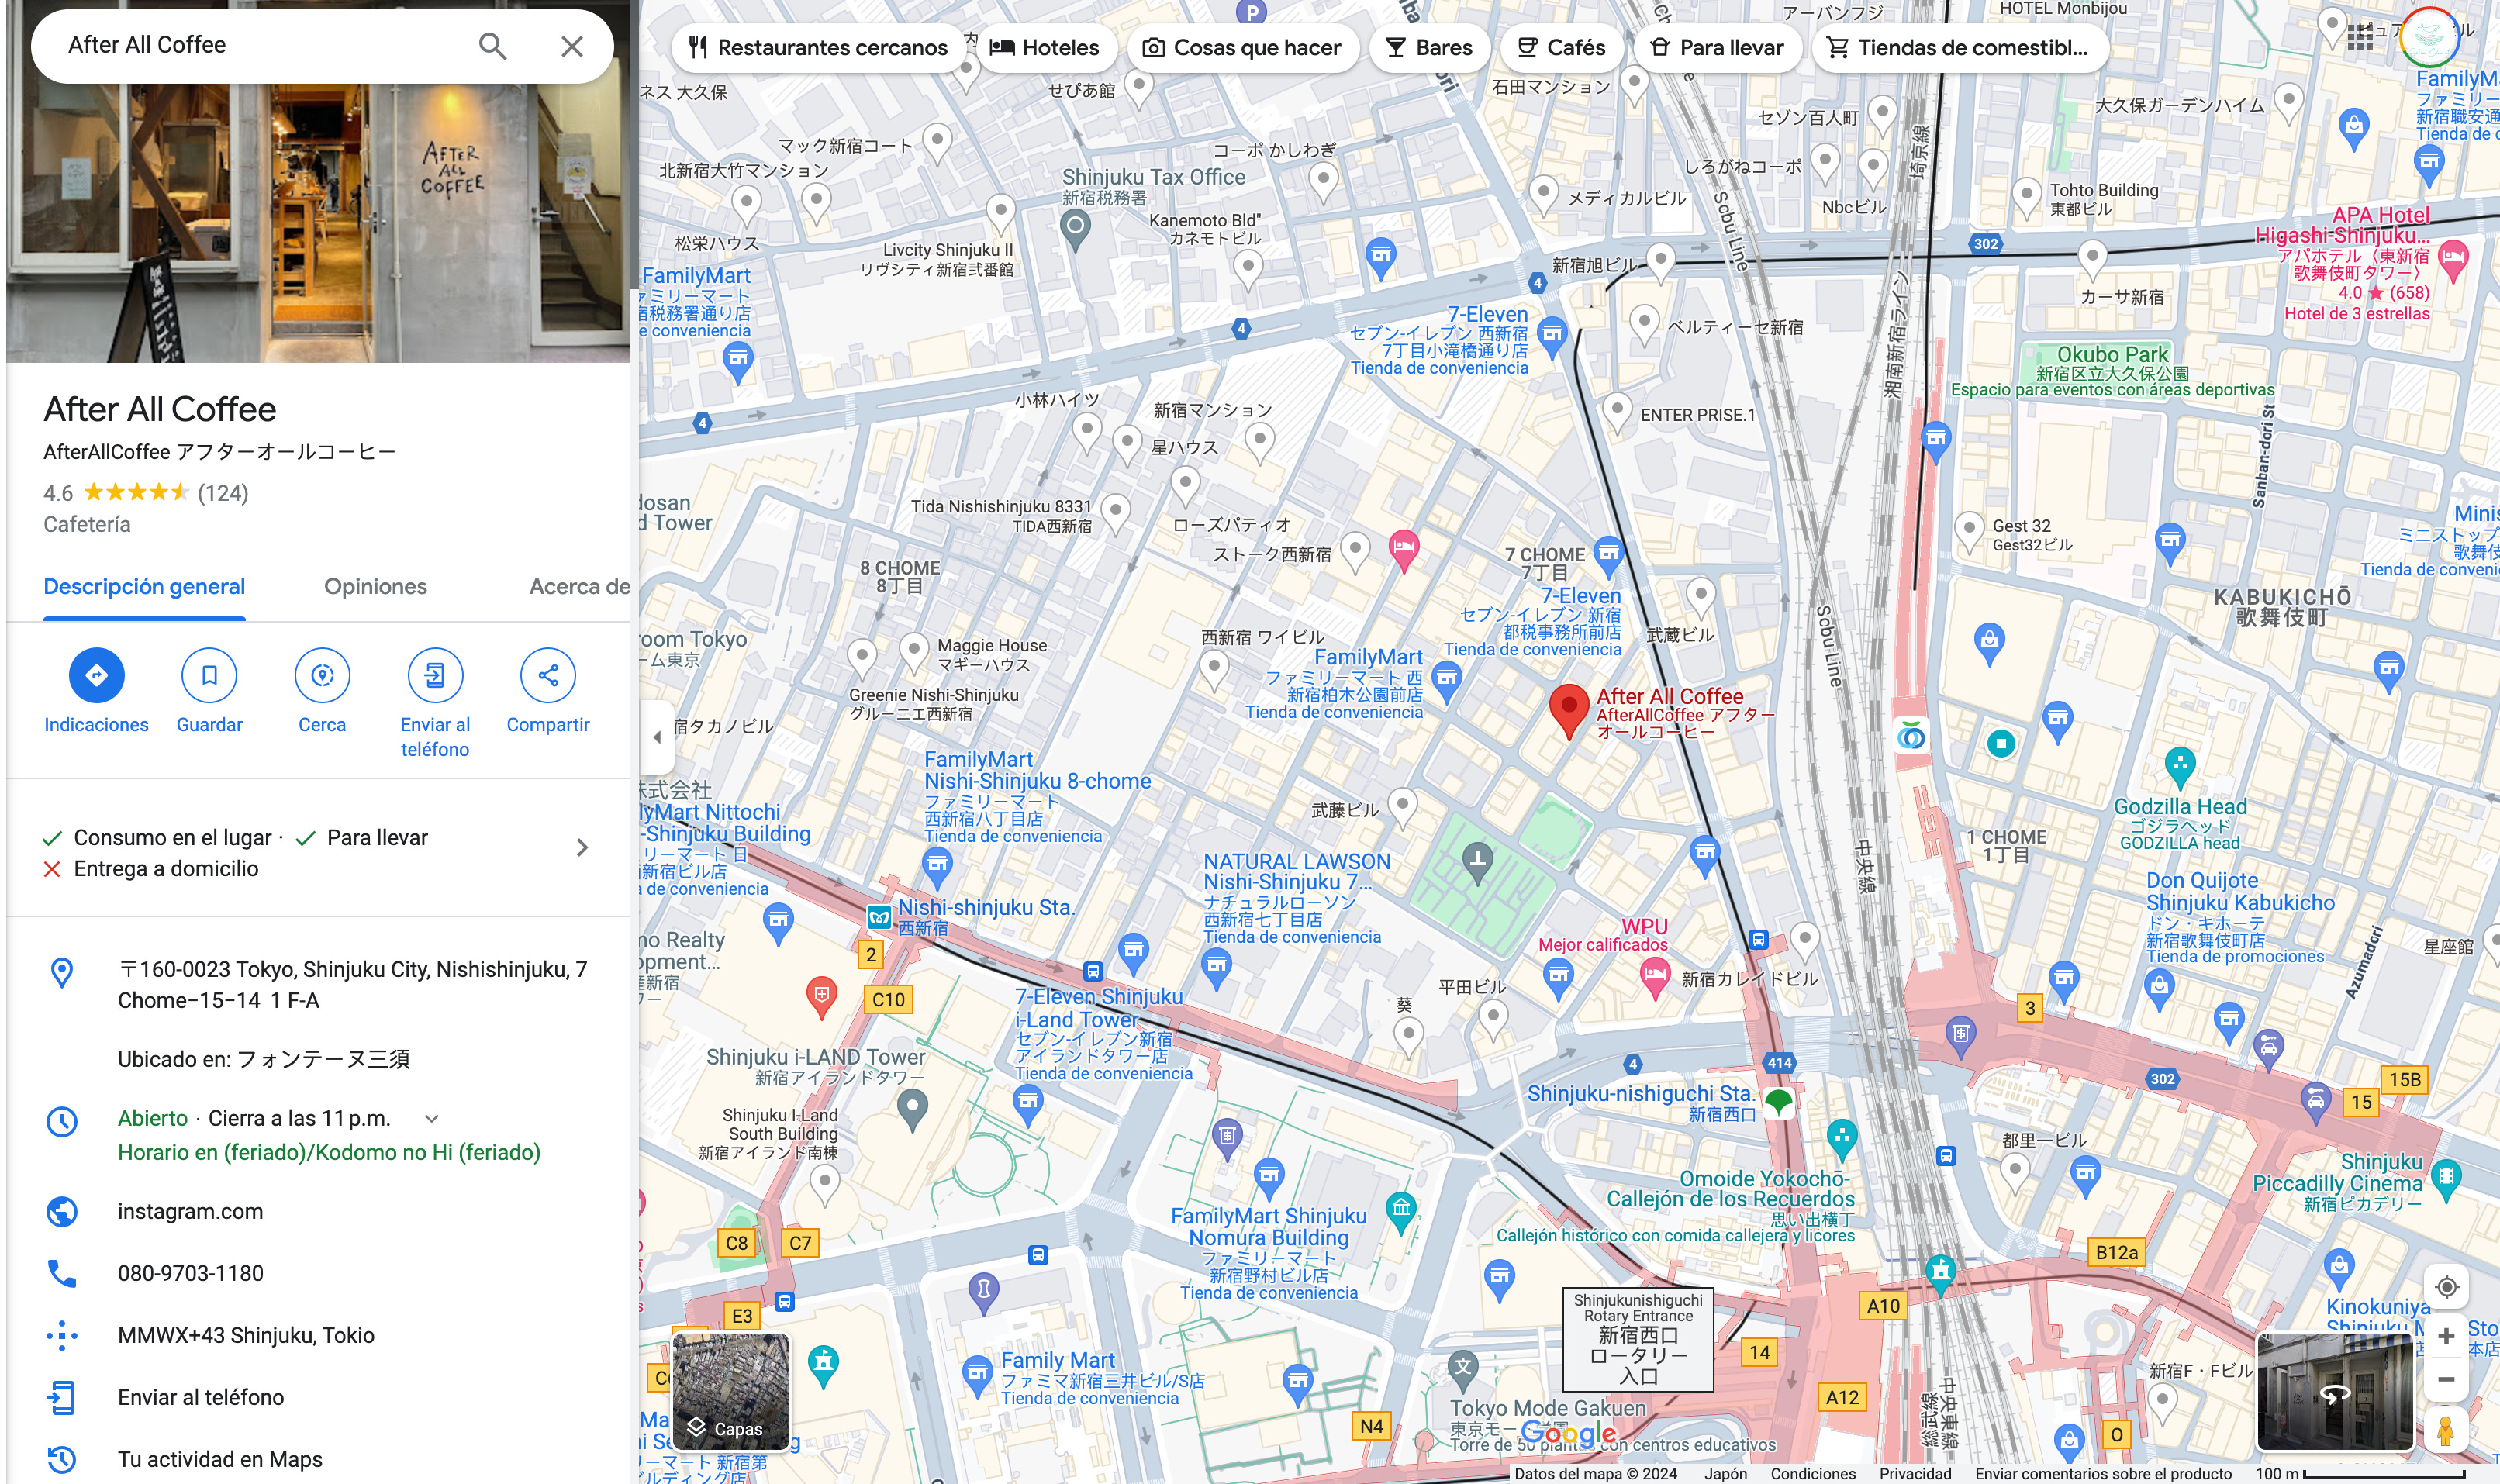Center map on my location
2500x1484 pixels.
2446,1287
